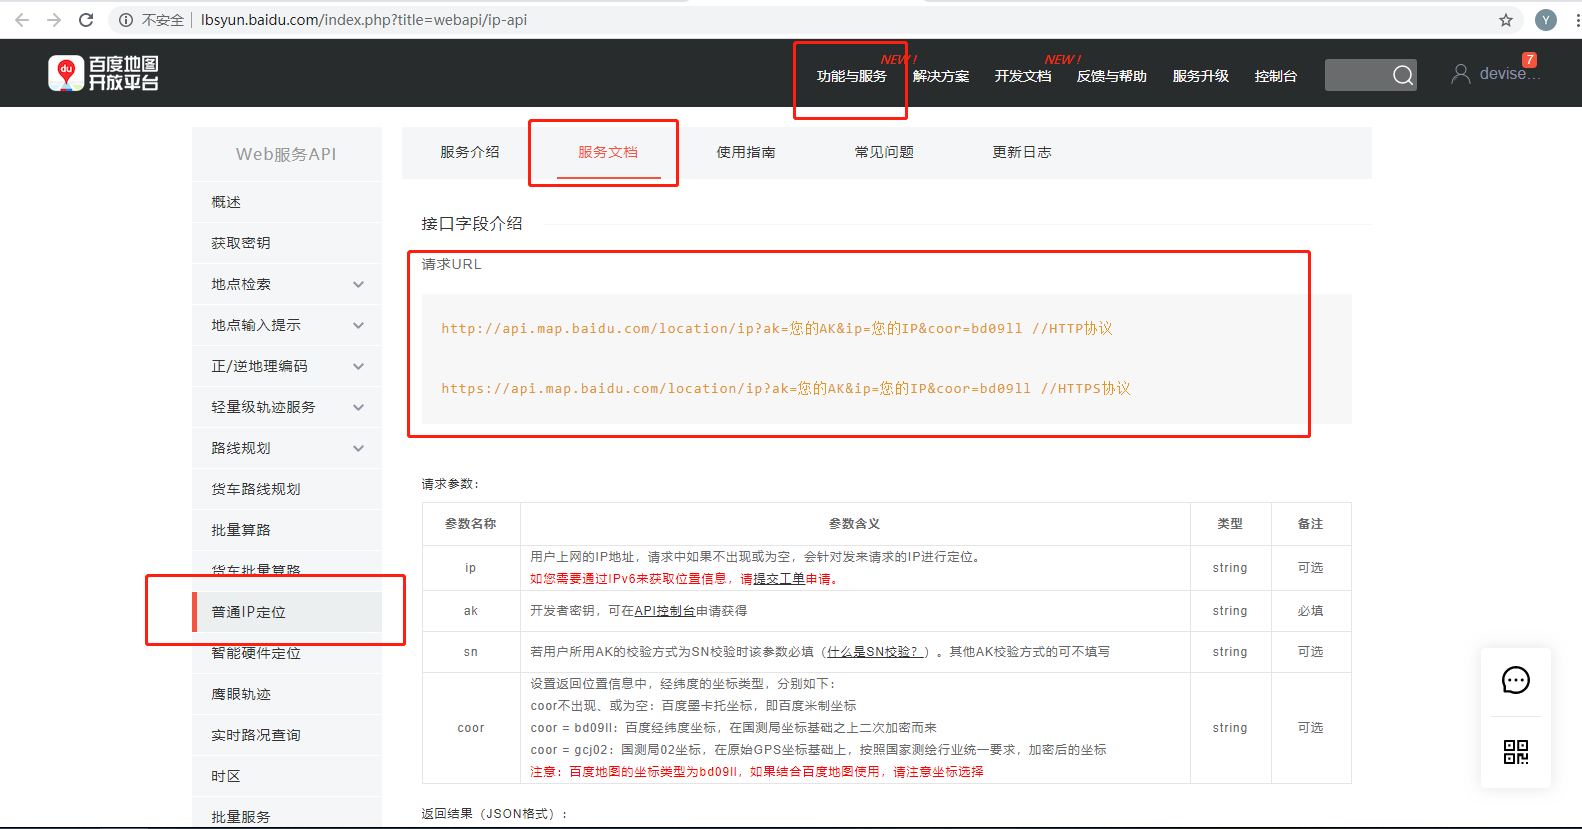The image size is (1582, 829).
Task: Open notification badge showing 7
Action: tap(1529, 60)
